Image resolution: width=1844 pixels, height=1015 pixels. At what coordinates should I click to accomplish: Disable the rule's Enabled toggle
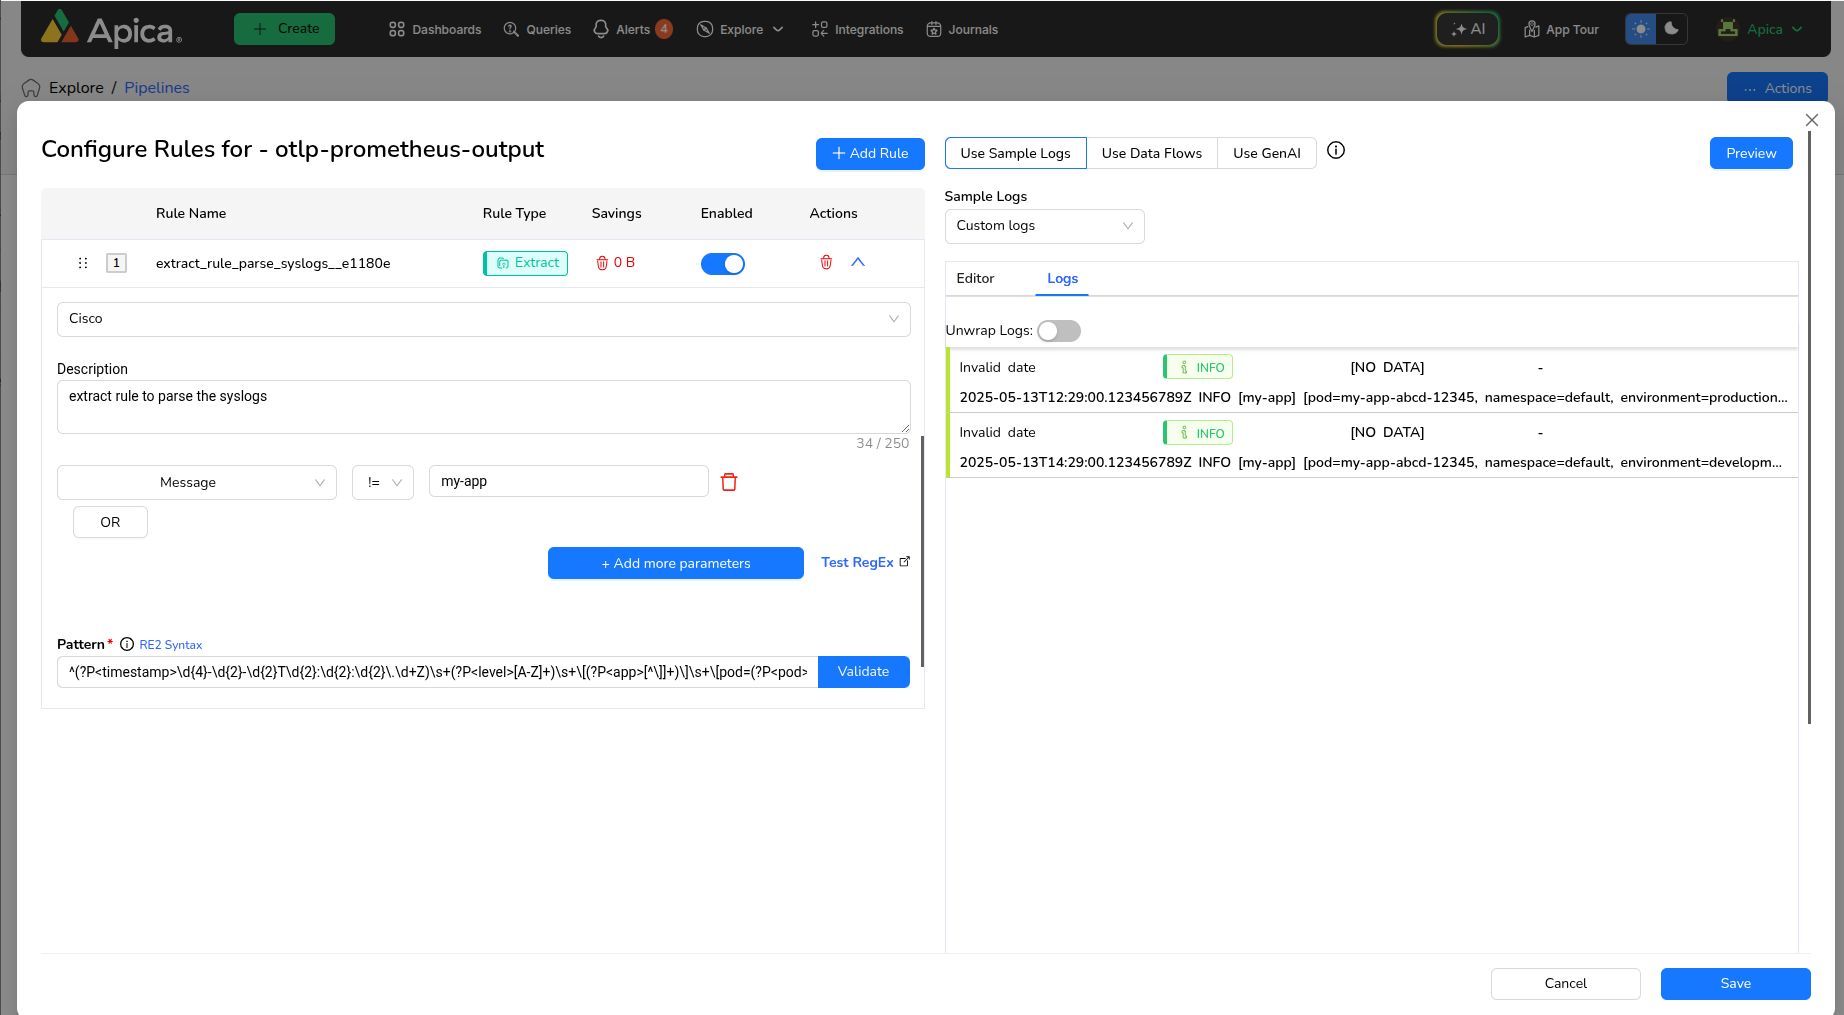coord(723,264)
